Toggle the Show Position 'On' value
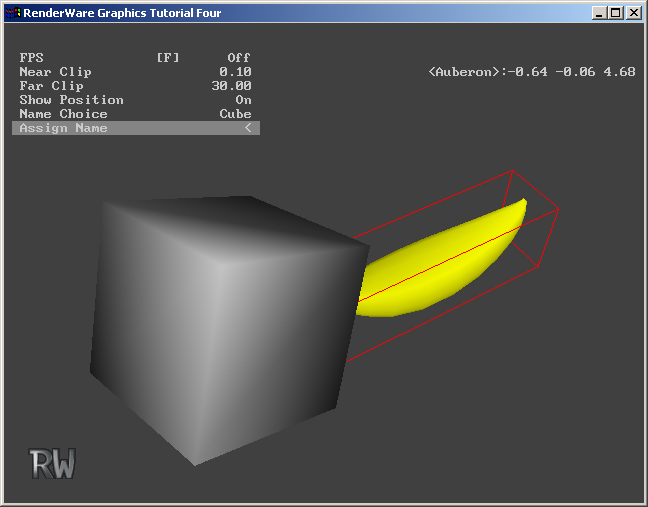This screenshot has width=648, height=507. pos(243,100)
